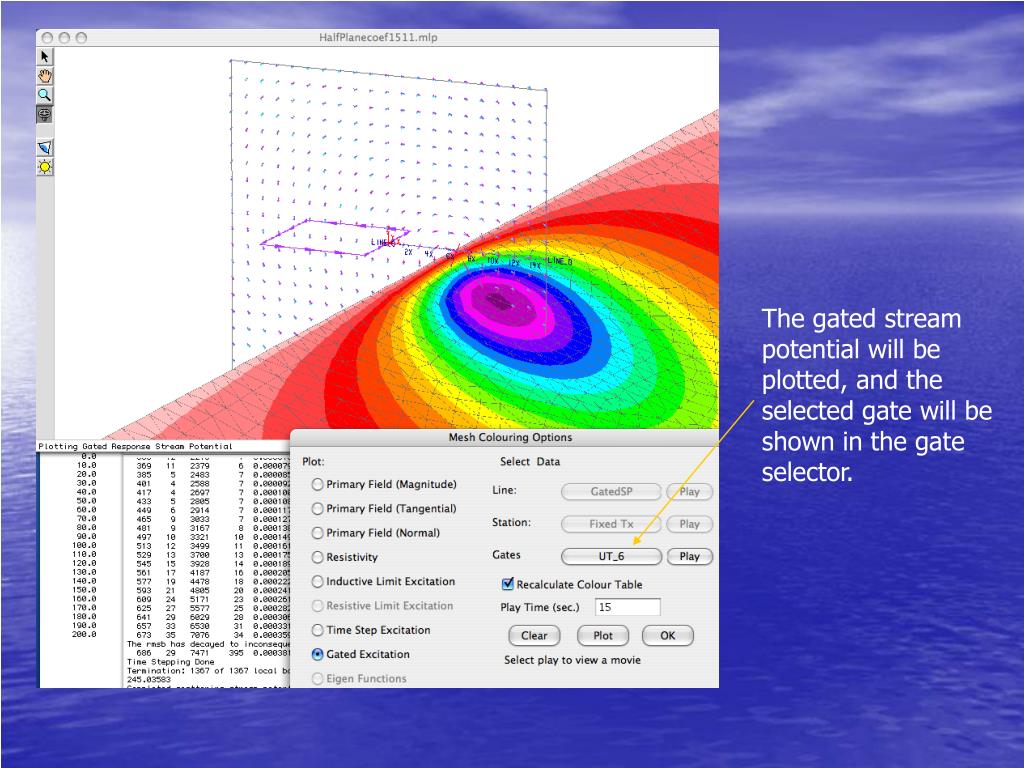
Task: Click the HalfPlanecoef1511.mlp window title
Action: pos(378,37)
